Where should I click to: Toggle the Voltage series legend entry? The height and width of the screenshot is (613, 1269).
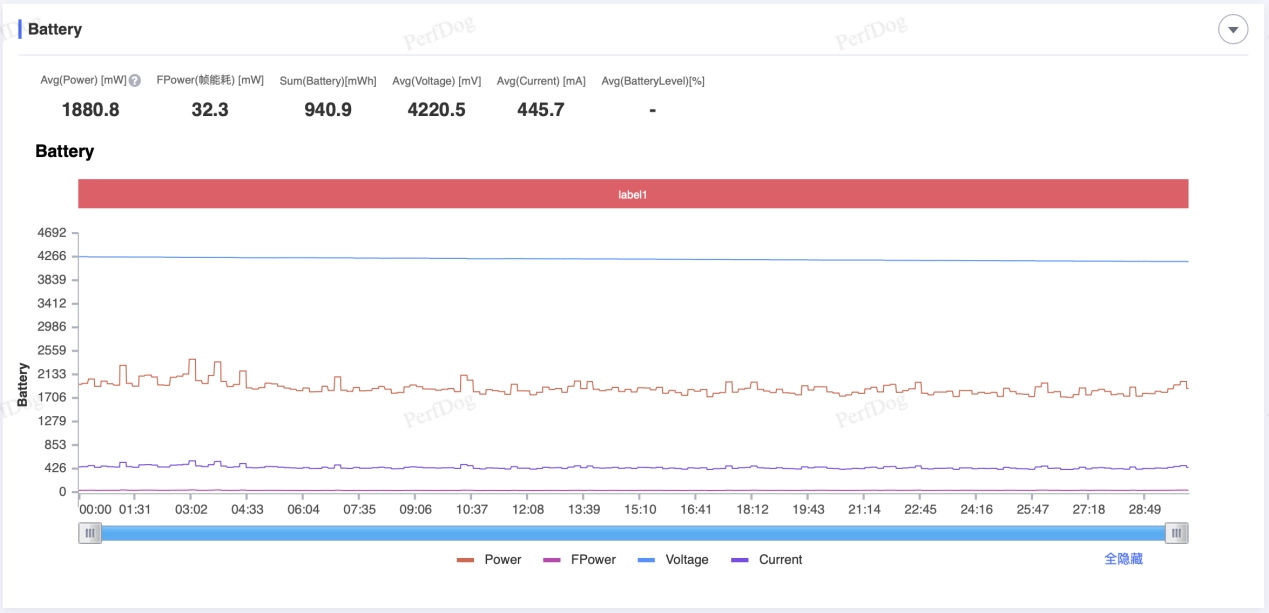point(673,560)
